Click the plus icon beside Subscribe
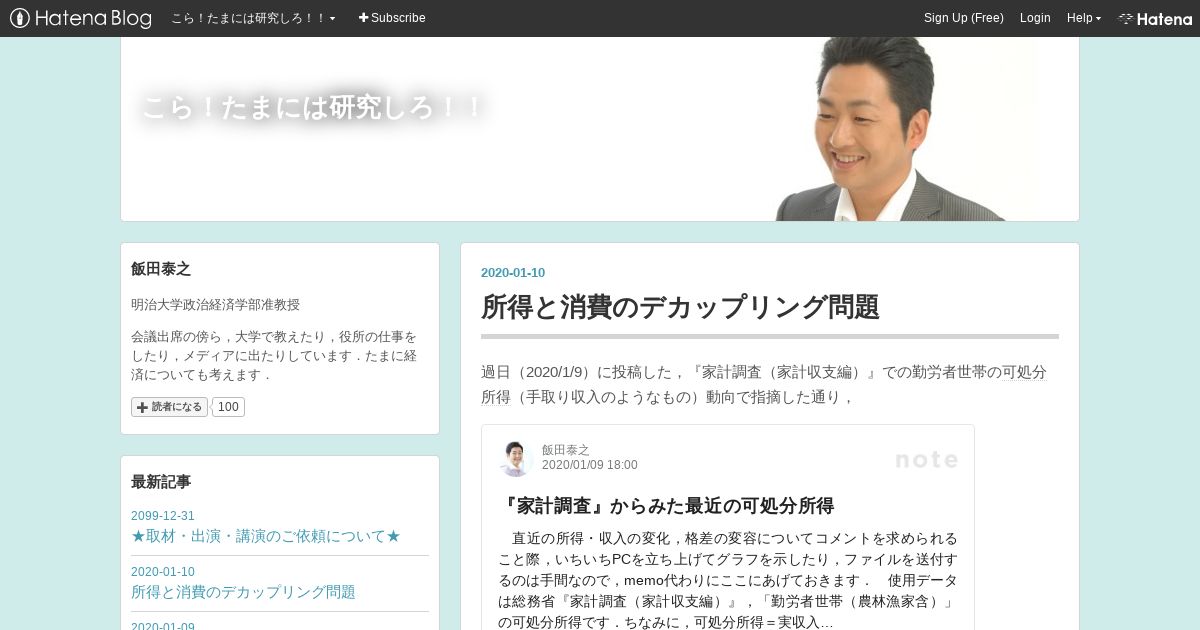The image size is (1200, 630). pos(364,18)
